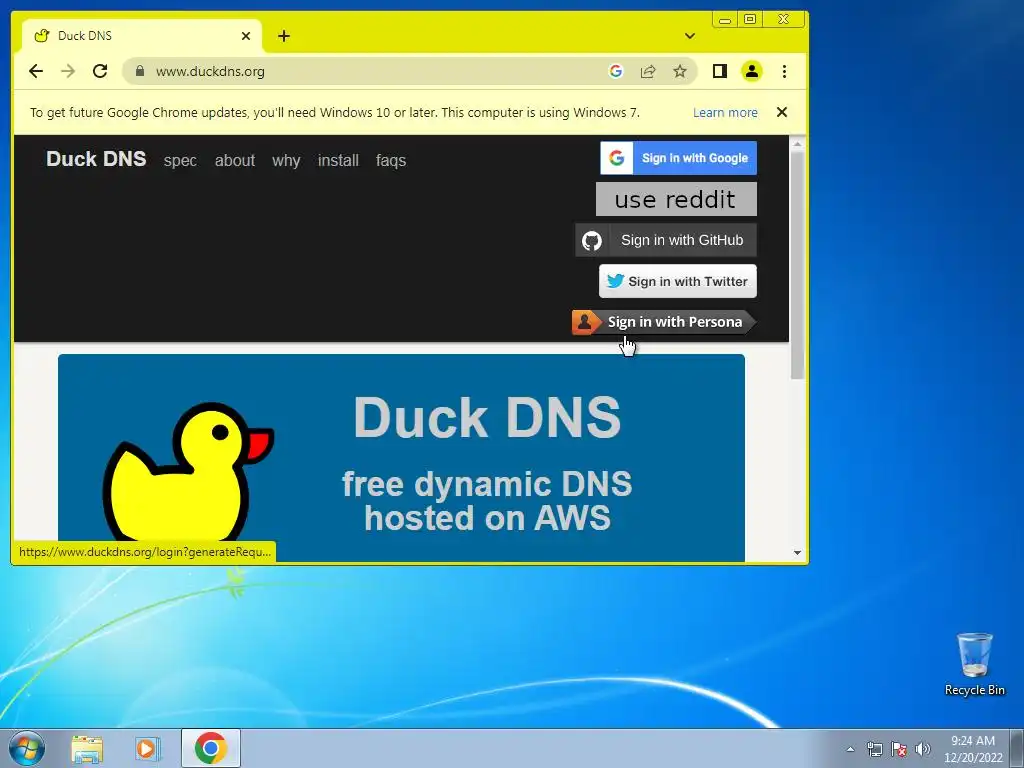The height and width of the screenshot is (768, 1024).
Task: Go back using Chrome's back arrow
Action: (36, 71)
